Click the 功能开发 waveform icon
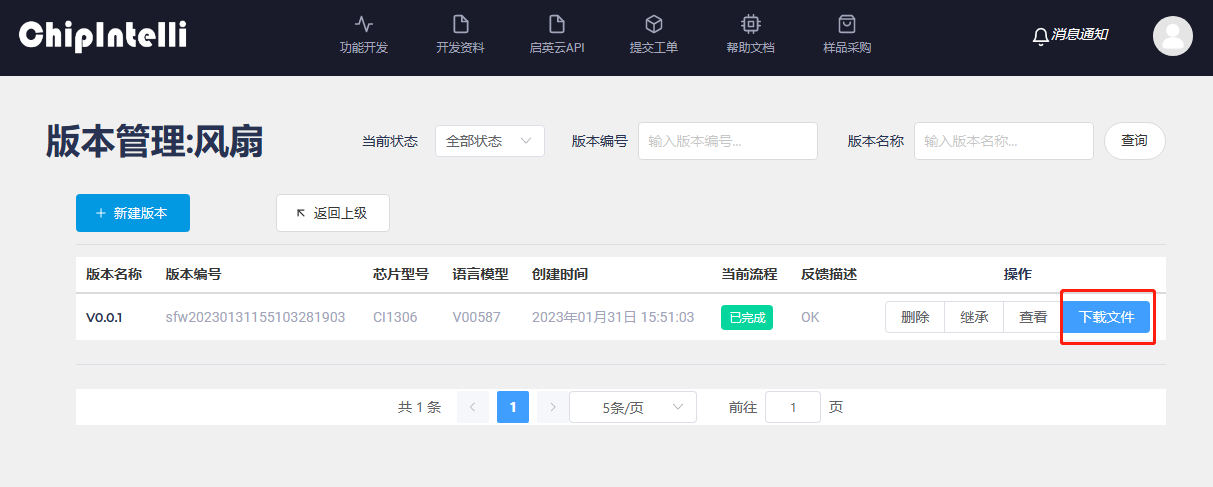 364,24
